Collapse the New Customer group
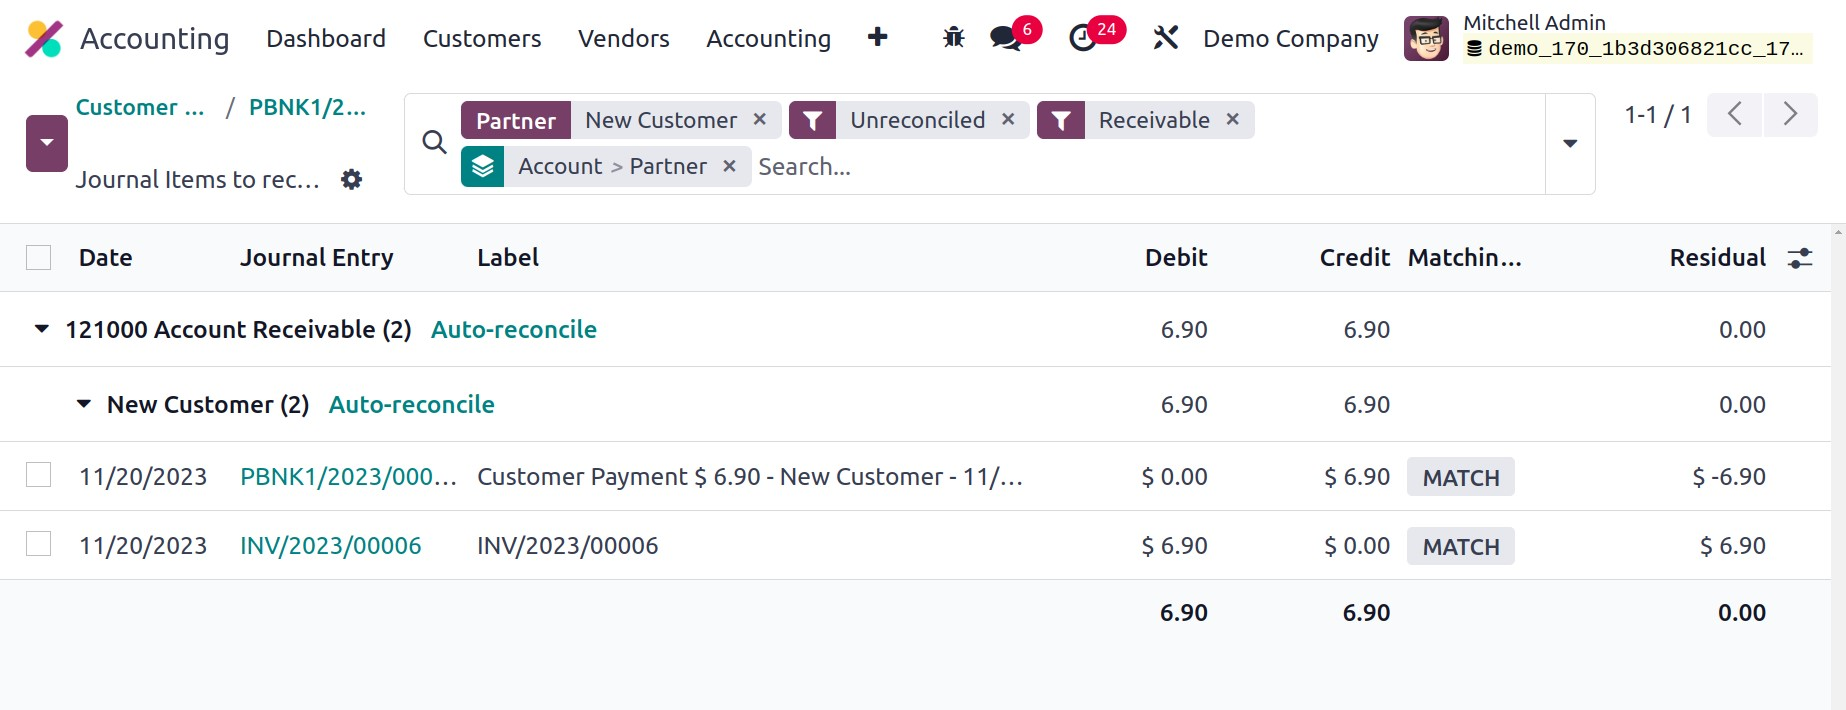This screenshot has height=710, width=1846. coord(84,404)
